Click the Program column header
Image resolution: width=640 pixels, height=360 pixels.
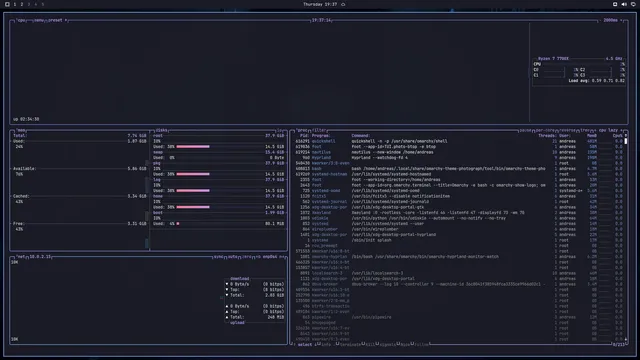coord(321,136)
